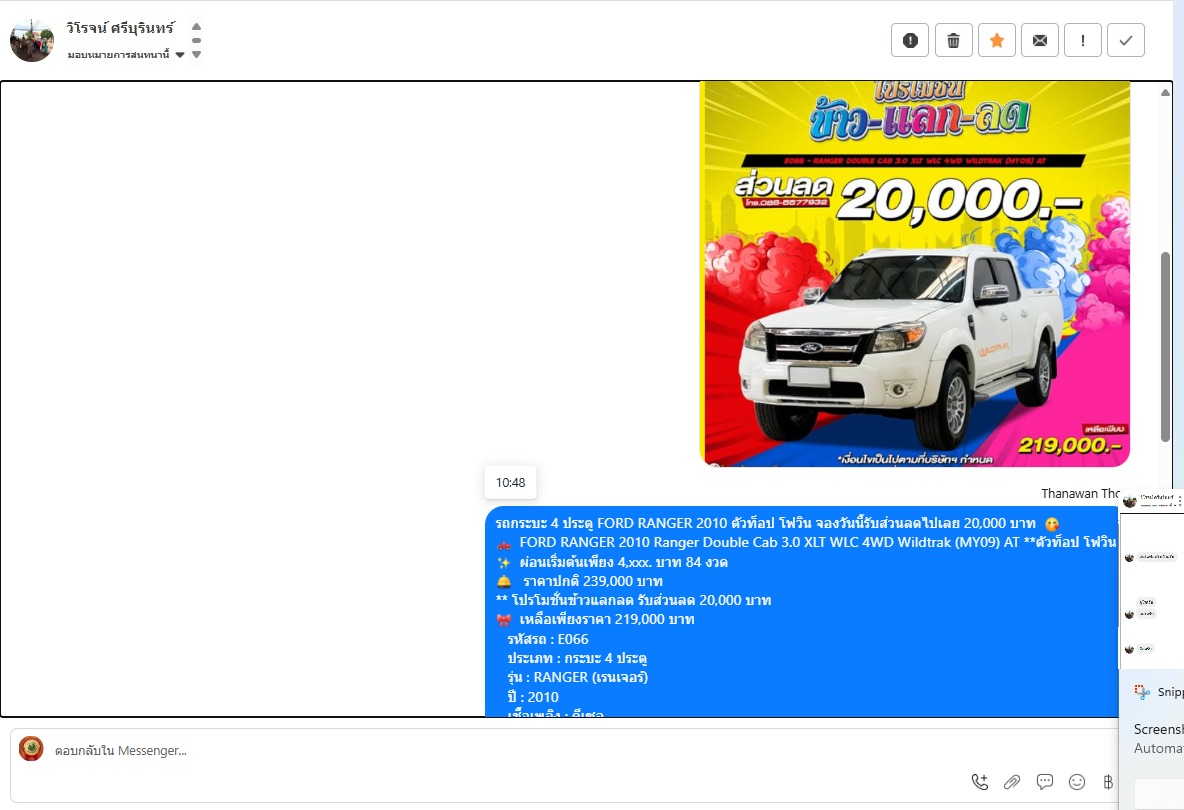The height and width of the screenshot is (810, 1184).
Task: Go to next conversation with gray down arrow
Action: [x=196, y=54]
